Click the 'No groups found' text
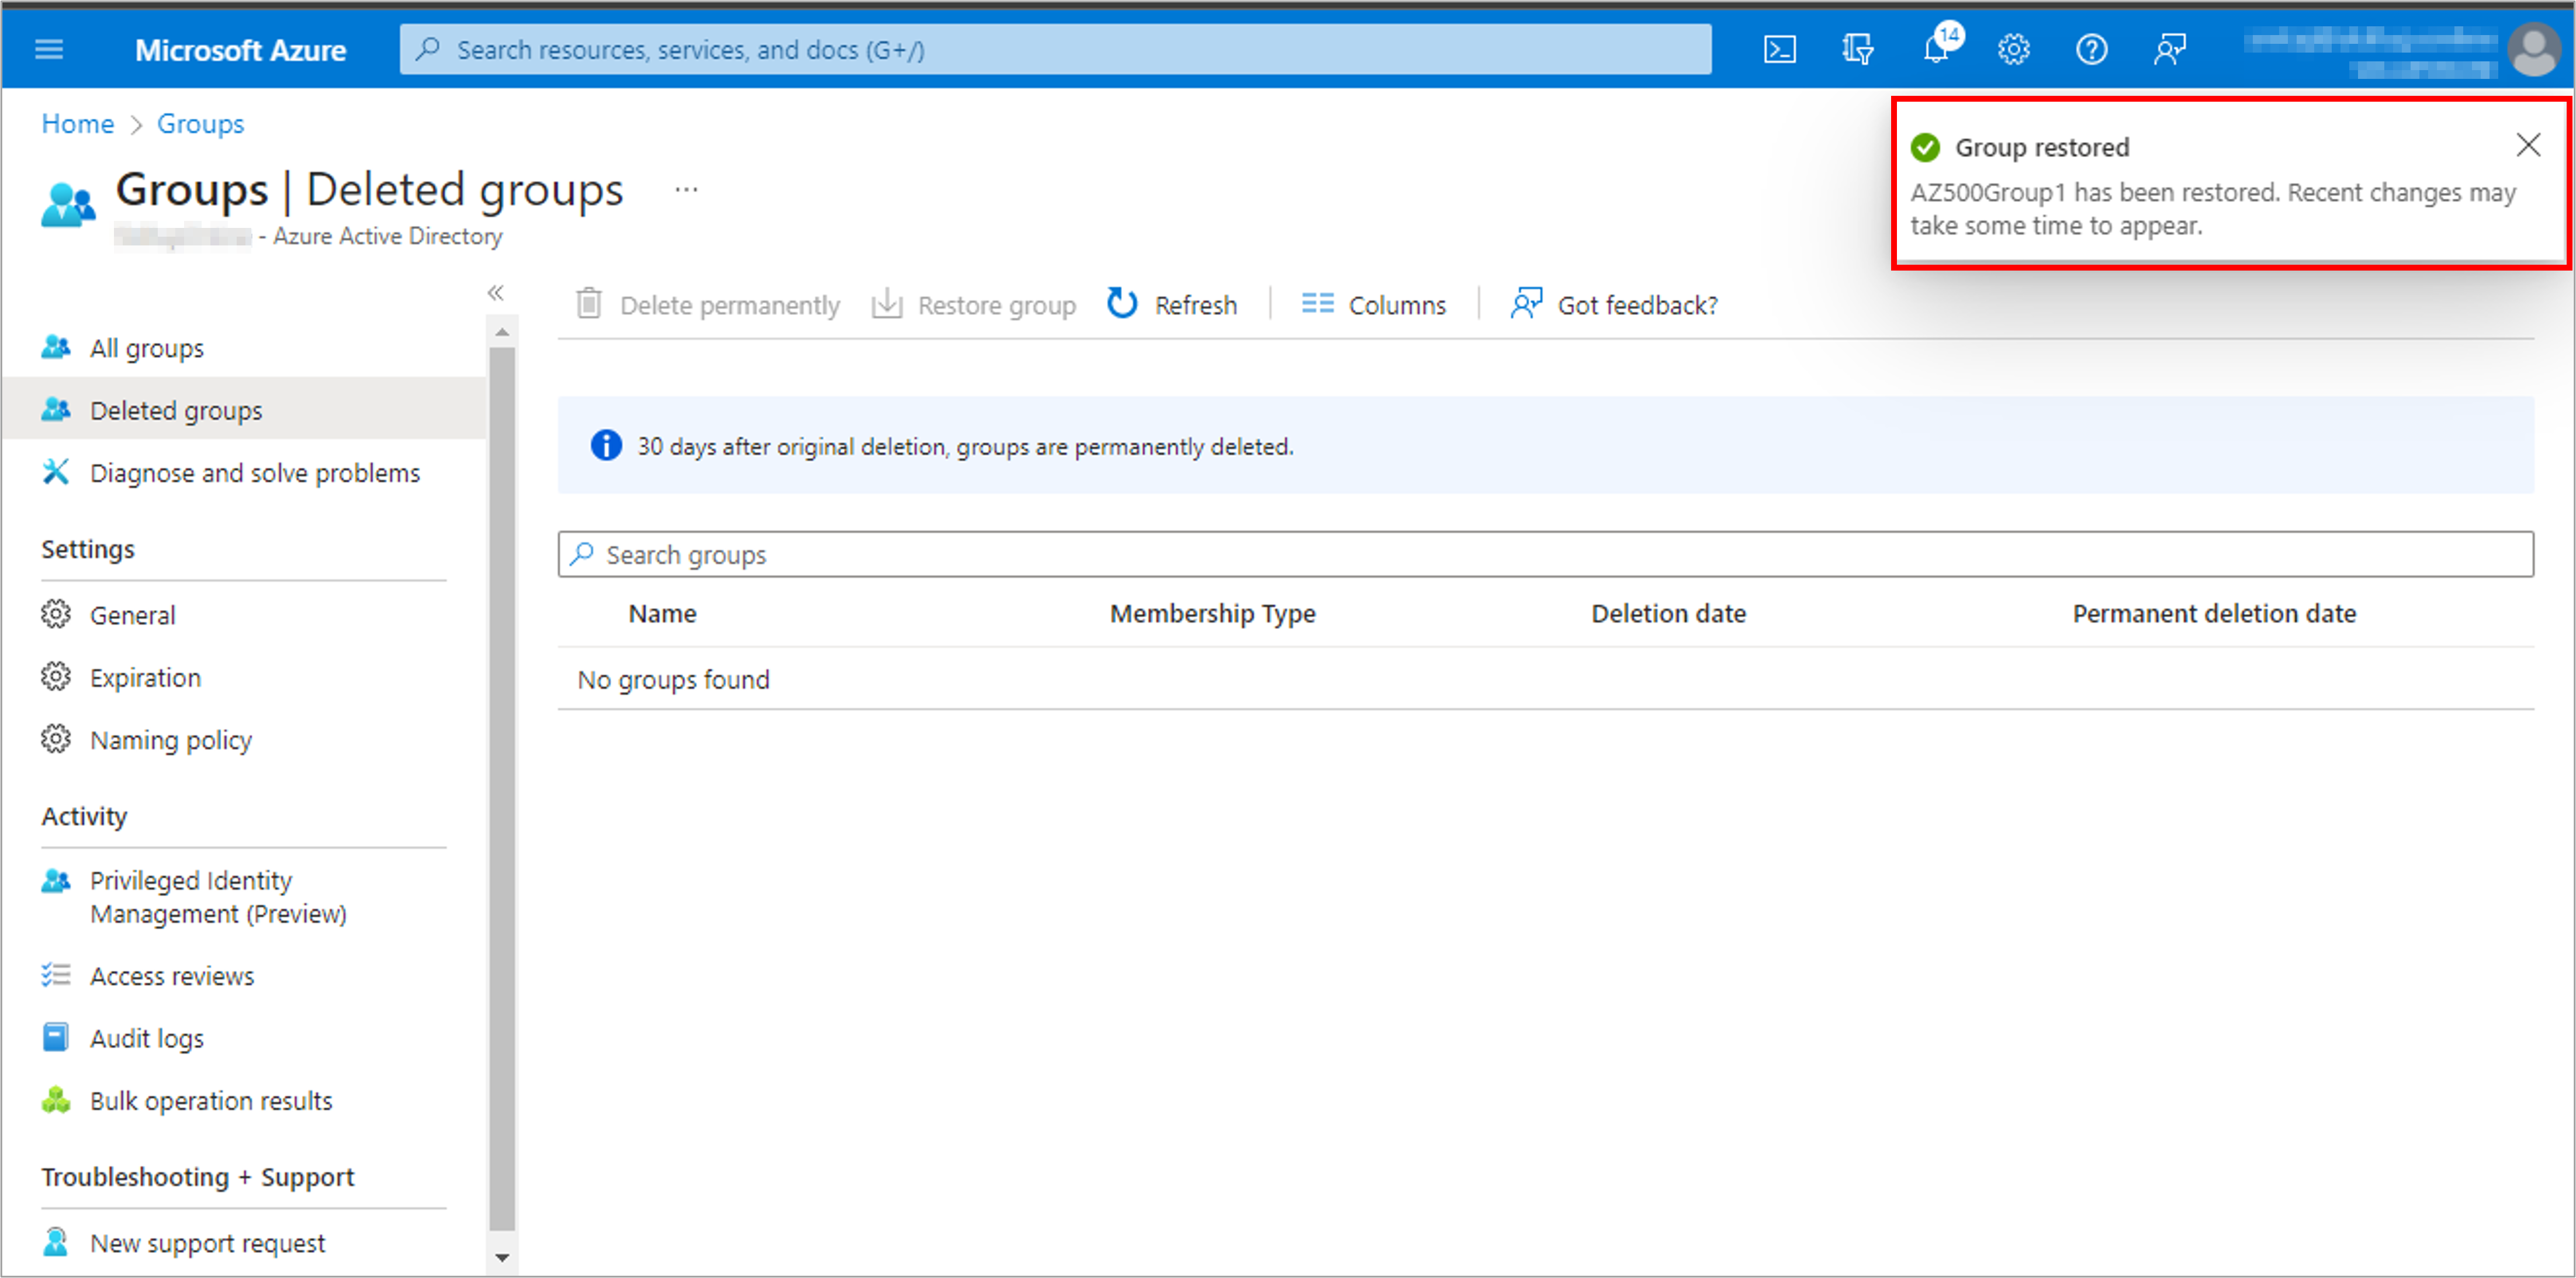The image size is (2576, 1278). point(673,679)
